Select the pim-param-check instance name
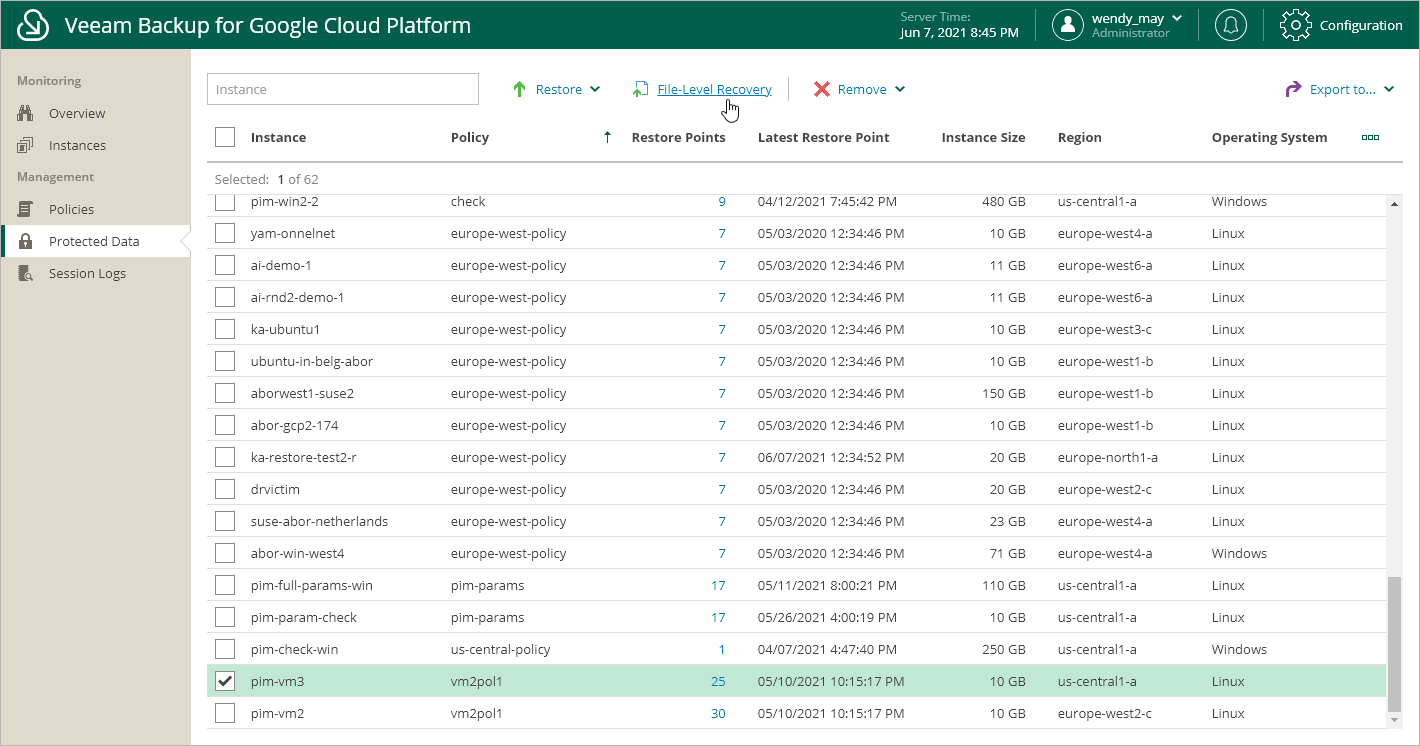The width and height of the screenshot is (1420, 746). pos(304,617)
